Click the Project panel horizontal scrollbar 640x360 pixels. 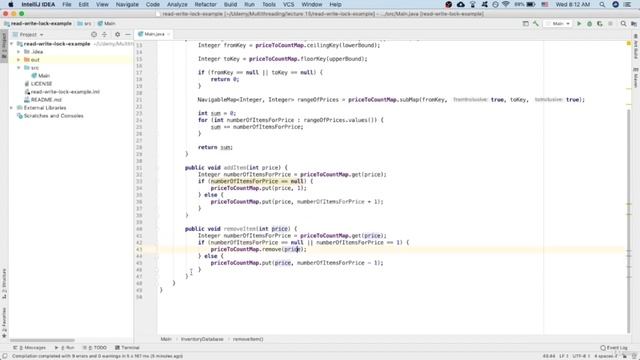[x=42, y=340]
